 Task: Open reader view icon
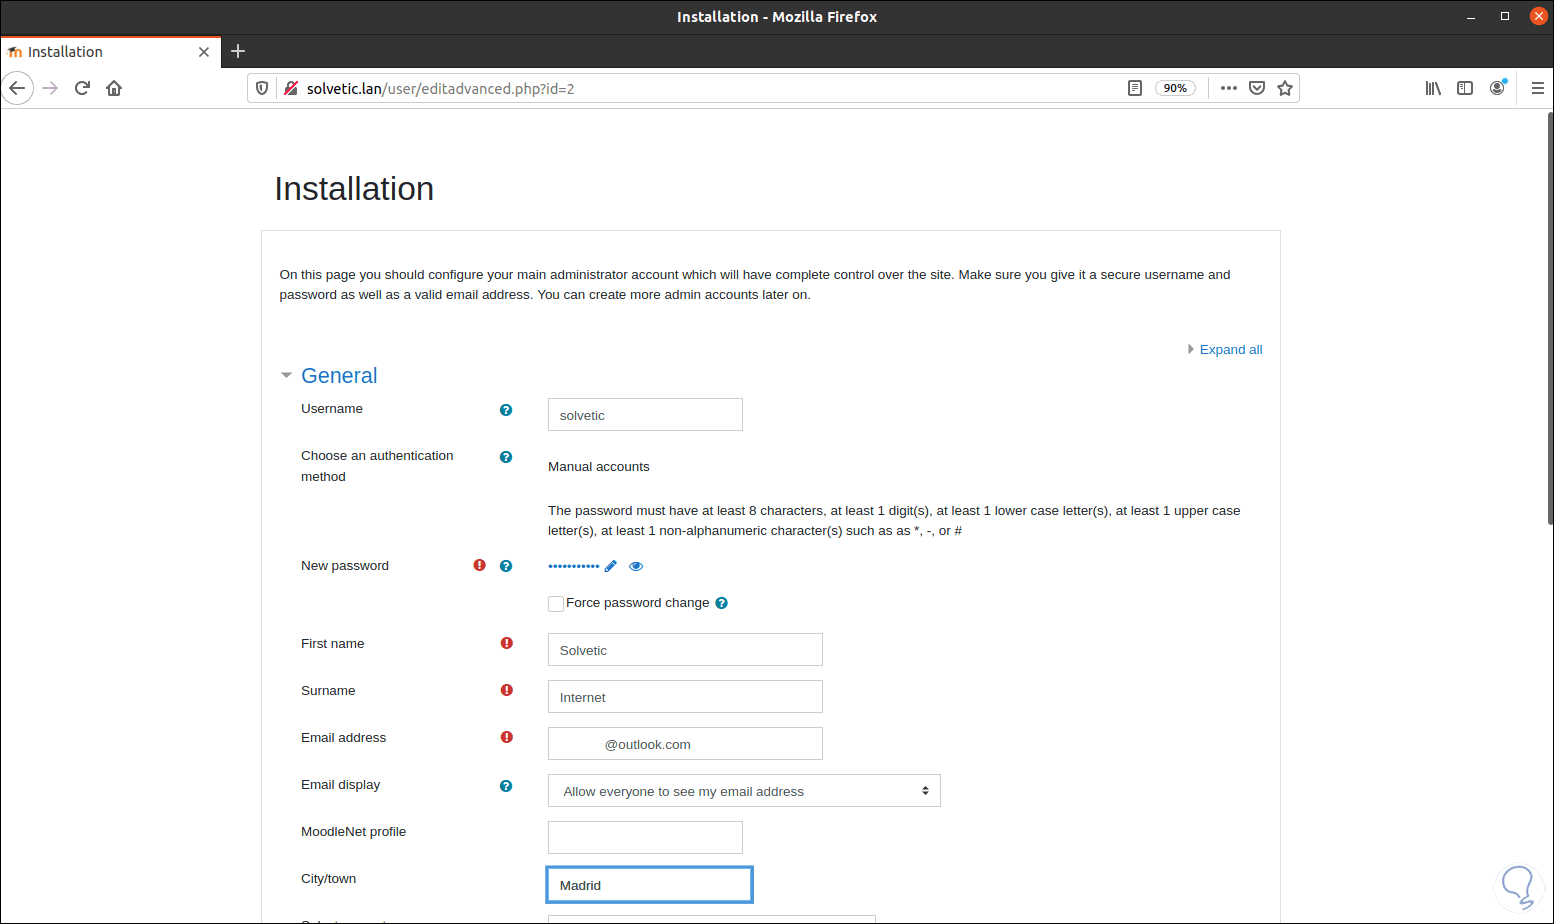point(1135,88)
